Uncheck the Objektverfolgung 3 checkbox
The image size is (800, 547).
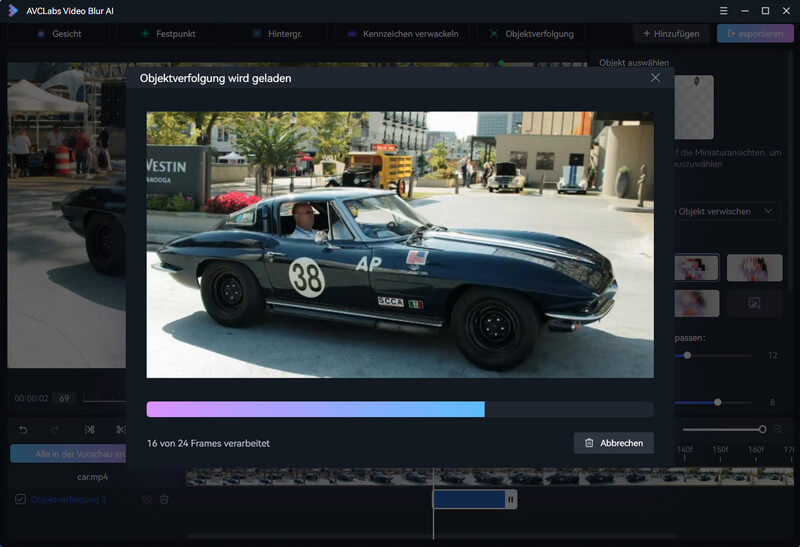(x=20, y=499)
